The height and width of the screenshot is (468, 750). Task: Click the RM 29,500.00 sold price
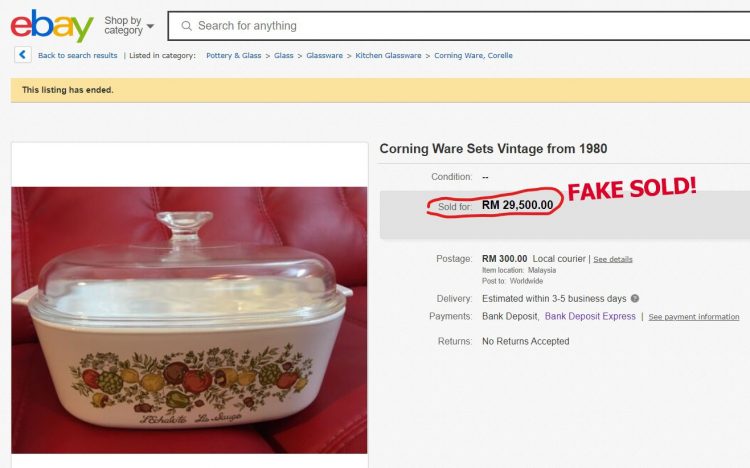point(517,205)
